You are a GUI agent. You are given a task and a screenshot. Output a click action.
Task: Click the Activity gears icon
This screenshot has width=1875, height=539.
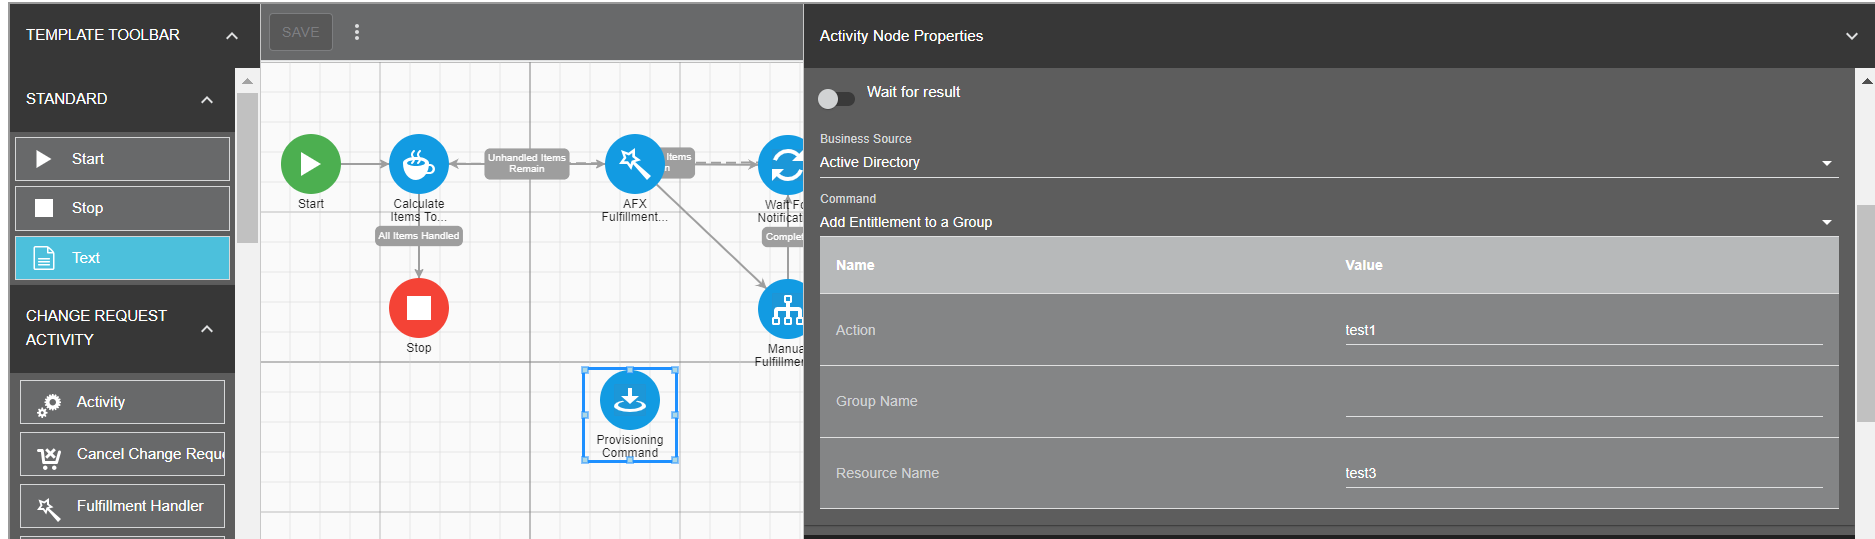pyautogui.click(x=48, y=404)
